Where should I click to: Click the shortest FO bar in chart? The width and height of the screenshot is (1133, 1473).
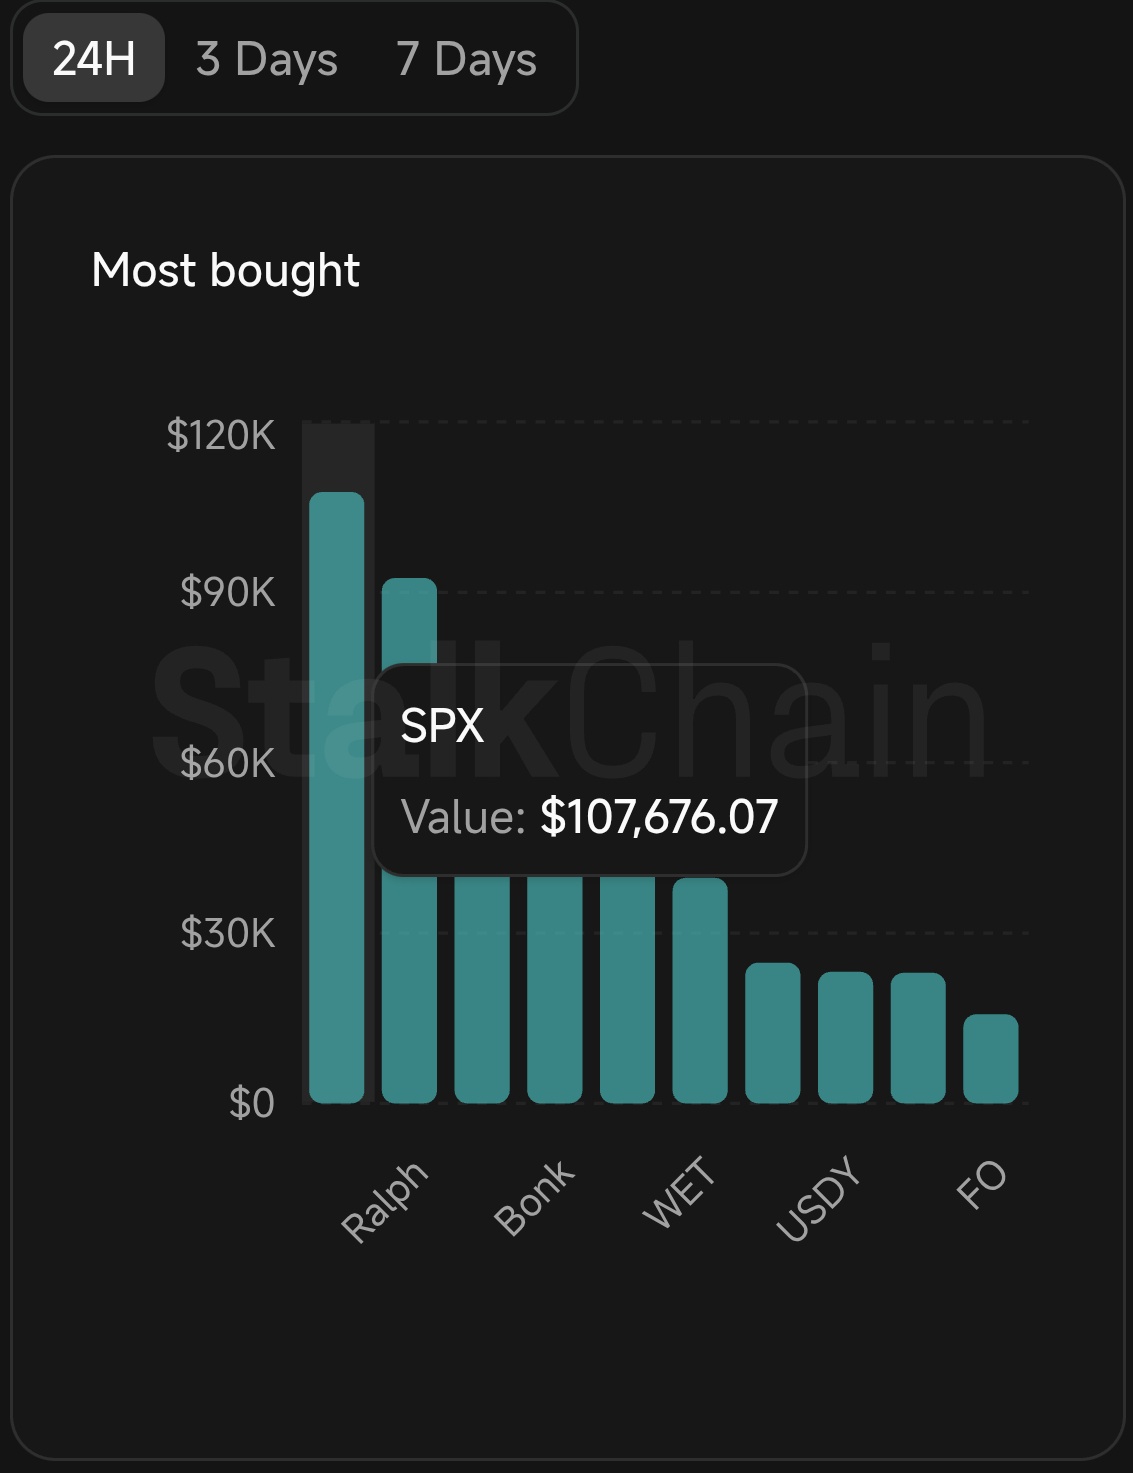pyautogui.click(x=991, y=1058)
